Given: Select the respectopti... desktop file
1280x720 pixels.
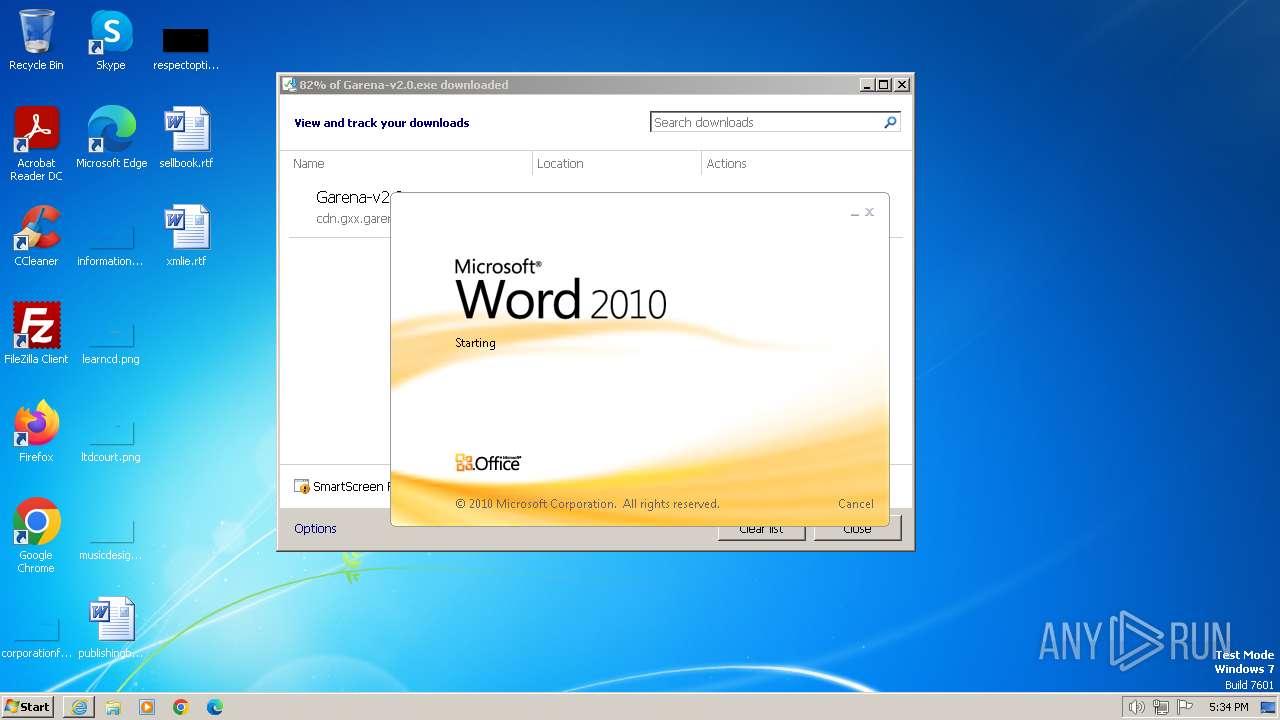Looking at the screenshot, I should (x=186, y=47).
